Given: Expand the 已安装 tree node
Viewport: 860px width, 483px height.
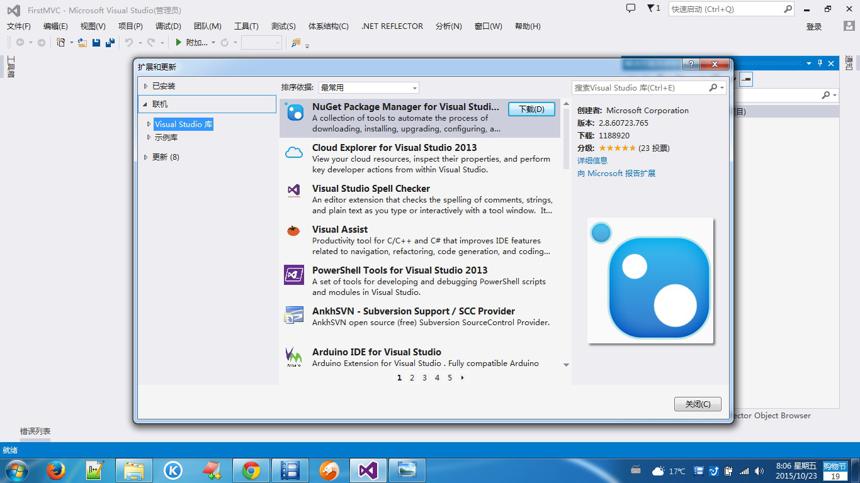Looking at the screenshot, I should tap(145, 86).
